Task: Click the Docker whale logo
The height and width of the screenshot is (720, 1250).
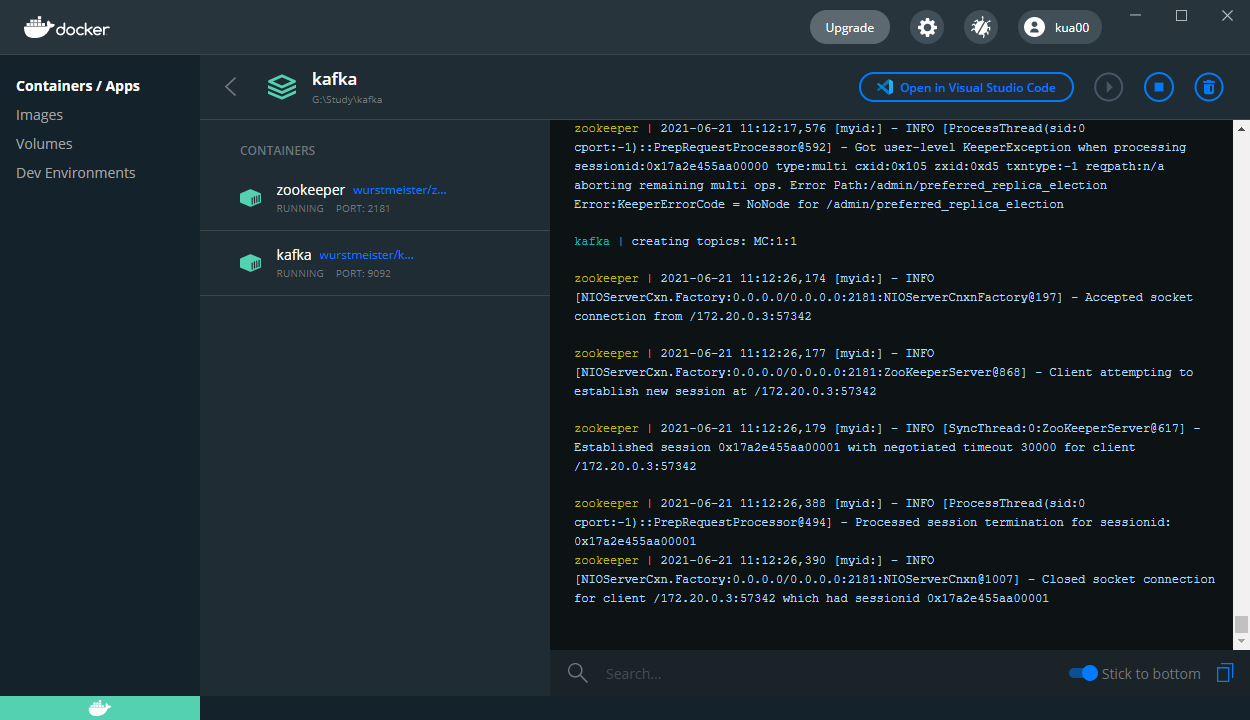Action: pyautogui.click(x=67, y=28)
